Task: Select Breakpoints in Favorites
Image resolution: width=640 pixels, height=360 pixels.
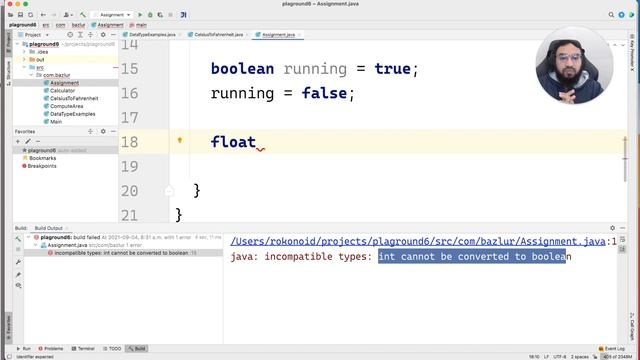Action: click(x=42, y=166)
